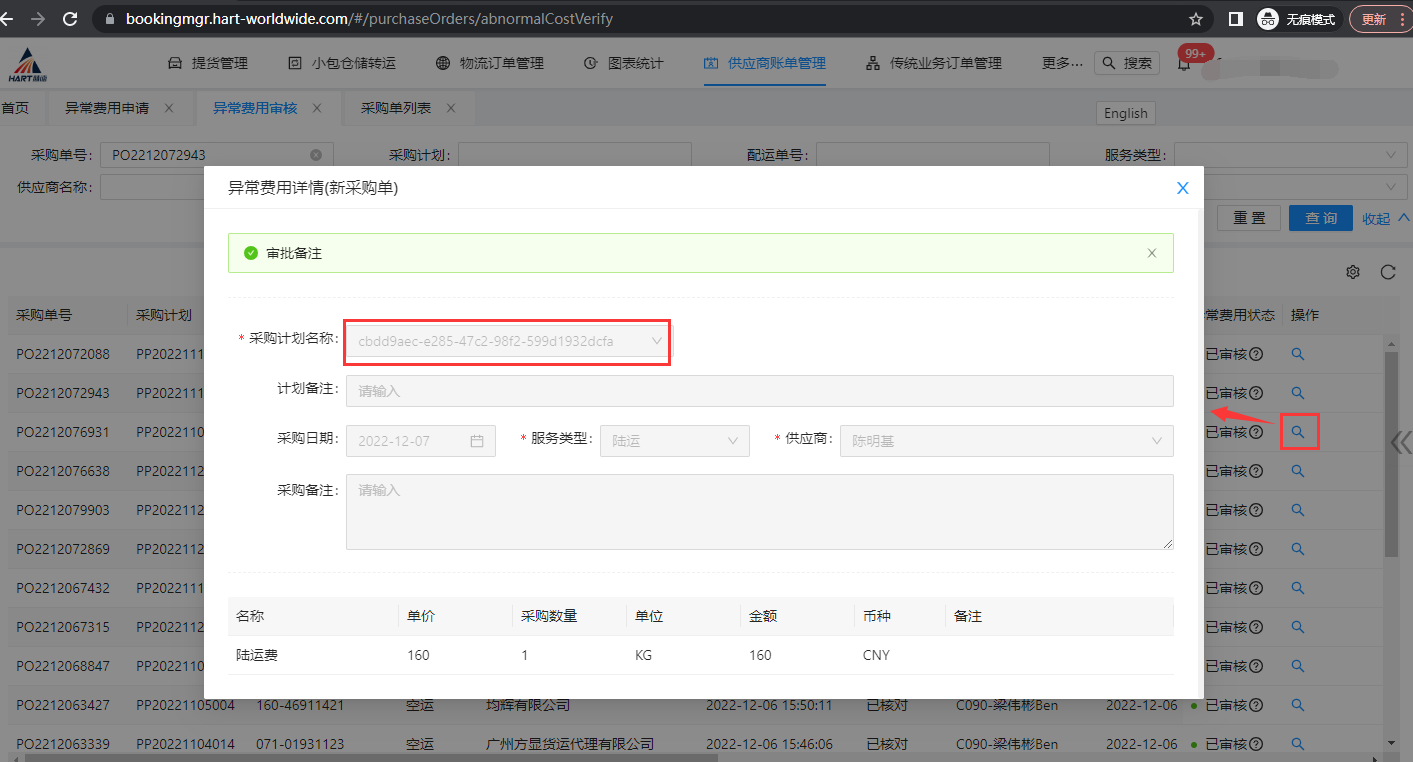
Task: Expand the right side panel double-chevron
Action: [x=1401, y=443]
